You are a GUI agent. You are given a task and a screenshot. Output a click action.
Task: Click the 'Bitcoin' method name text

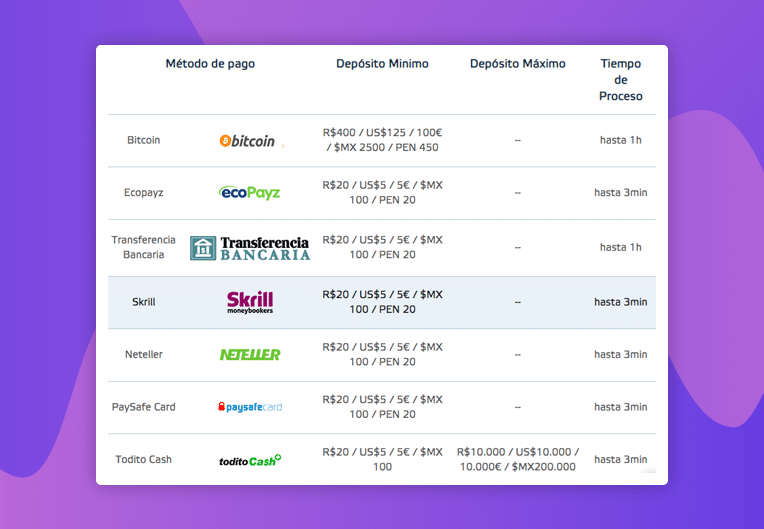pyautogui.click(x=144, y=140)
